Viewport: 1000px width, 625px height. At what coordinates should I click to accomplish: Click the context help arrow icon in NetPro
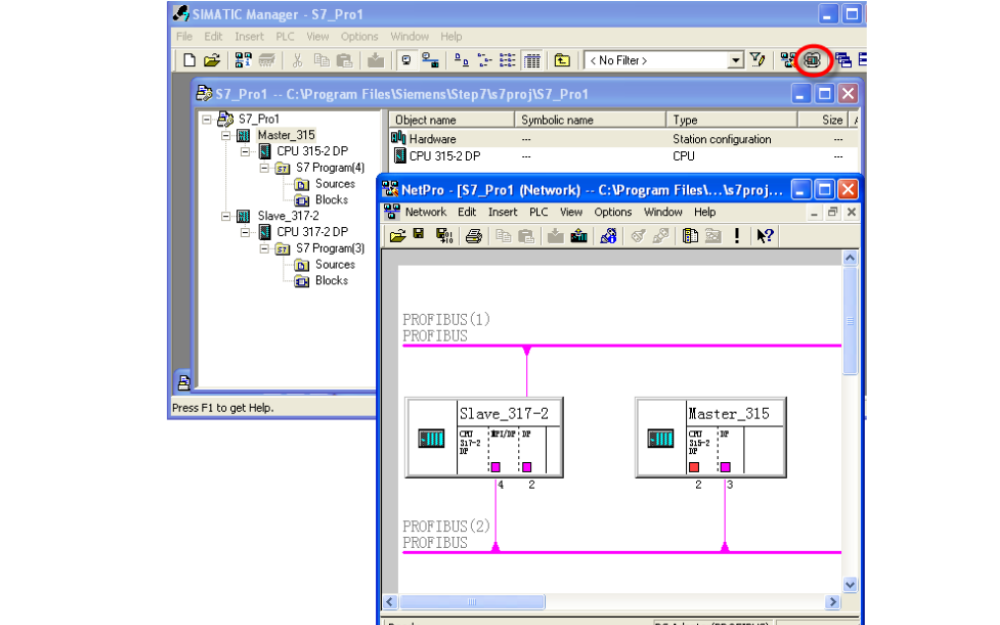click(x=765, y=236)
